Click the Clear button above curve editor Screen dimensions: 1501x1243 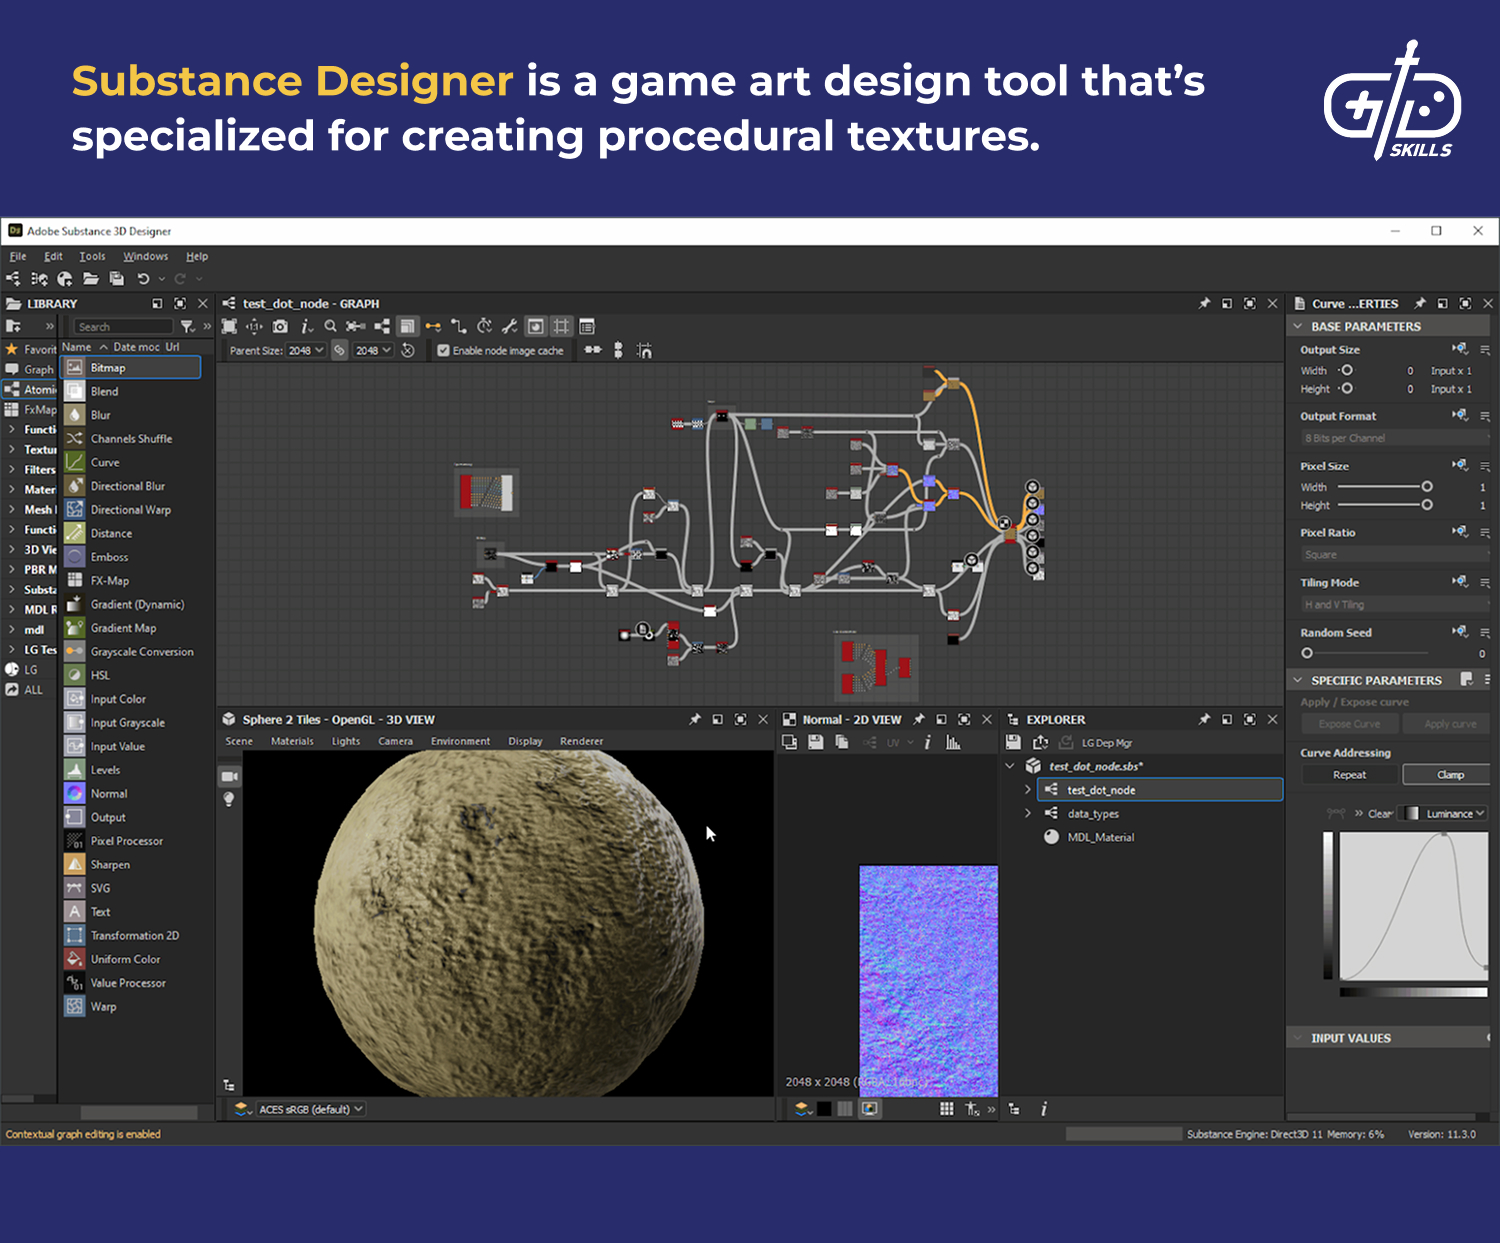[1380, 814]
